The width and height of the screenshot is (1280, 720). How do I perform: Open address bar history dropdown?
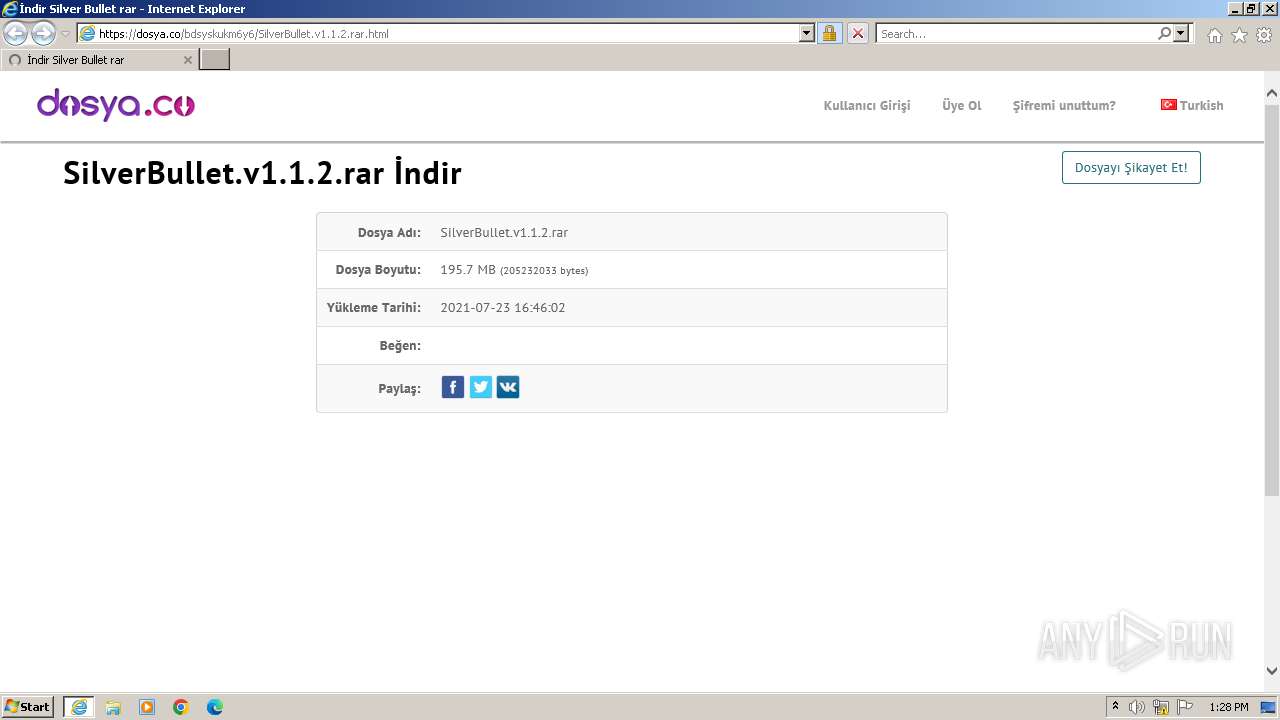pyautogui.click(x=807, y=33)
